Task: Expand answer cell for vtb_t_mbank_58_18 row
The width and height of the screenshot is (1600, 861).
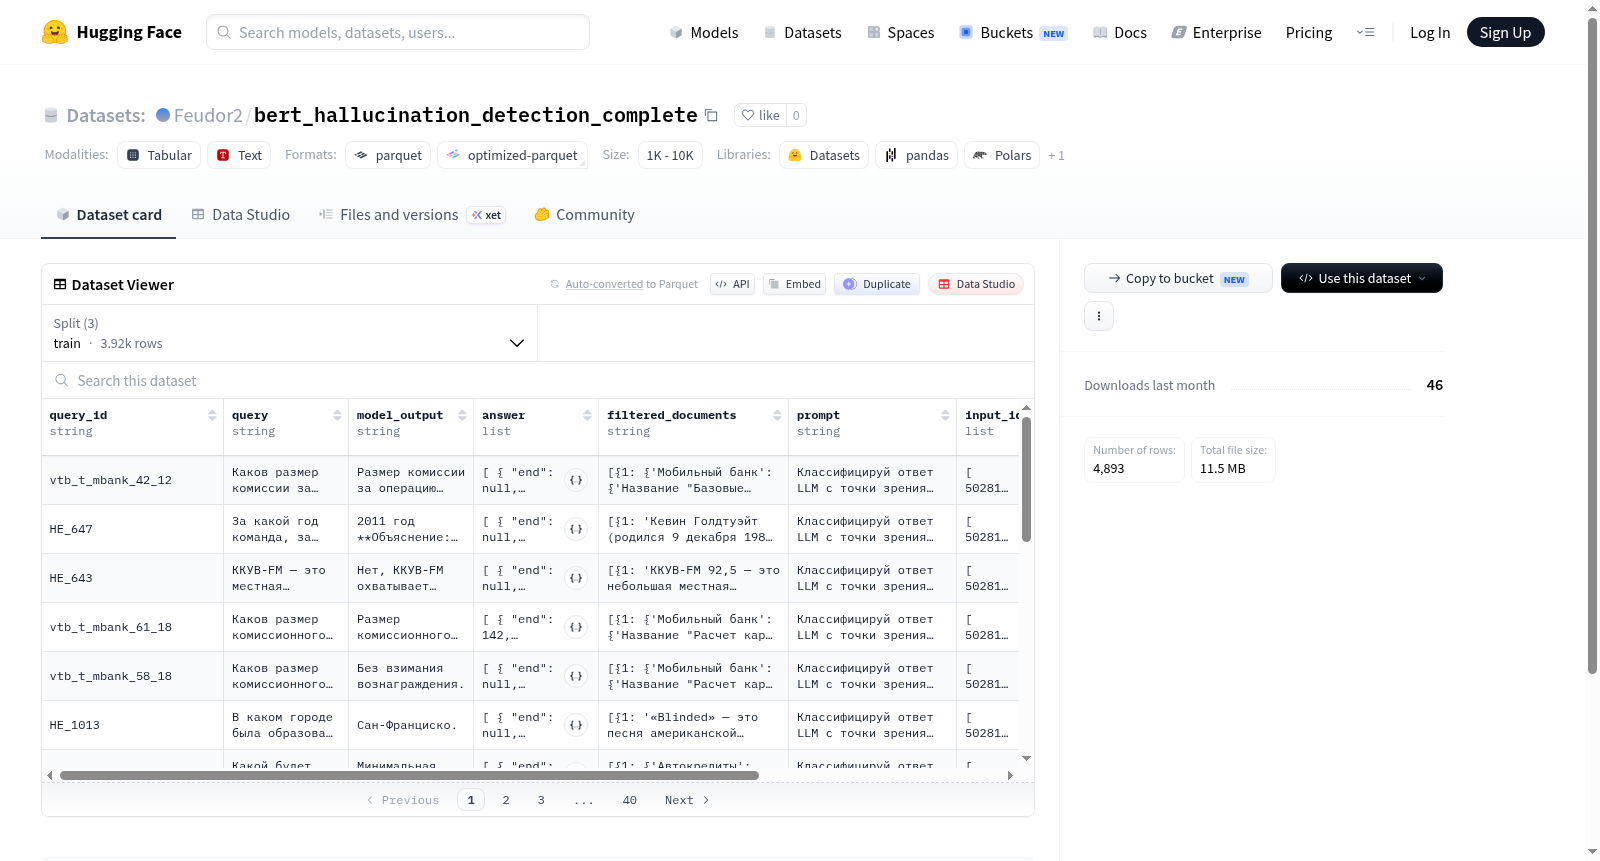Action: (x=576, y=676)
